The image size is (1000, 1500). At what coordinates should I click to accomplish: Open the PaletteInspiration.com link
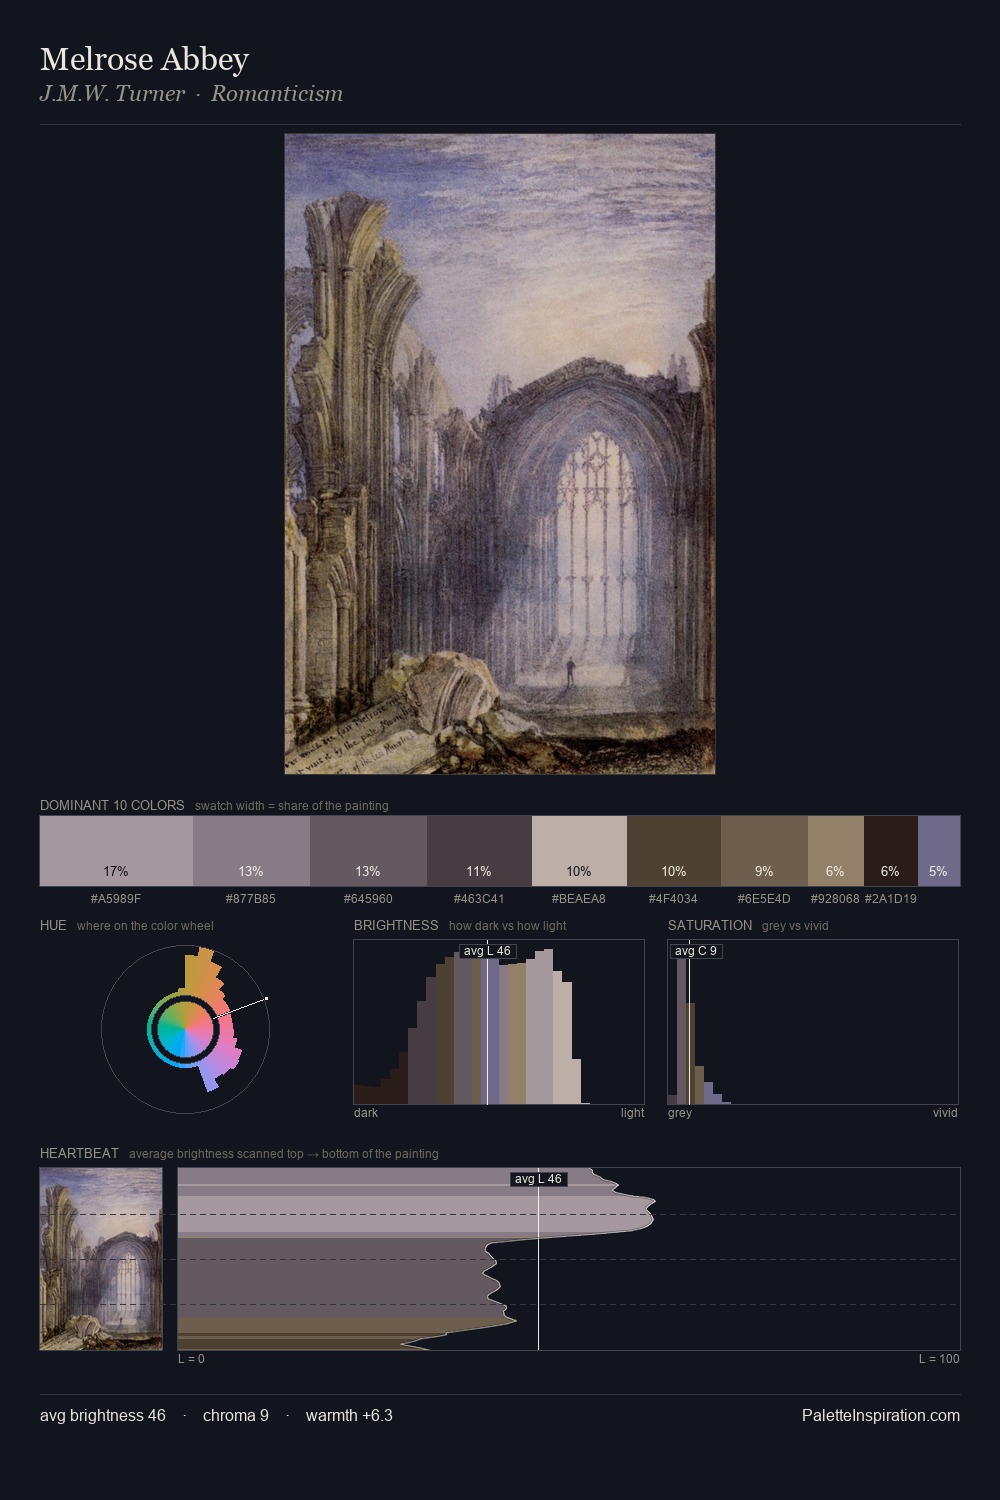[x=881, y=1415]
